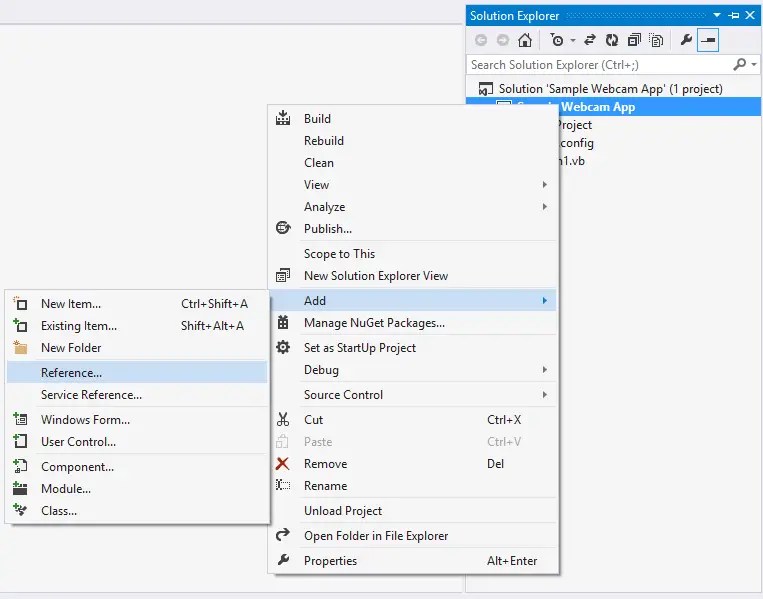The height and width of the screenshot is (599, 763).
Task: Click New Solution Explorer View icon
Action: point(283,275)
